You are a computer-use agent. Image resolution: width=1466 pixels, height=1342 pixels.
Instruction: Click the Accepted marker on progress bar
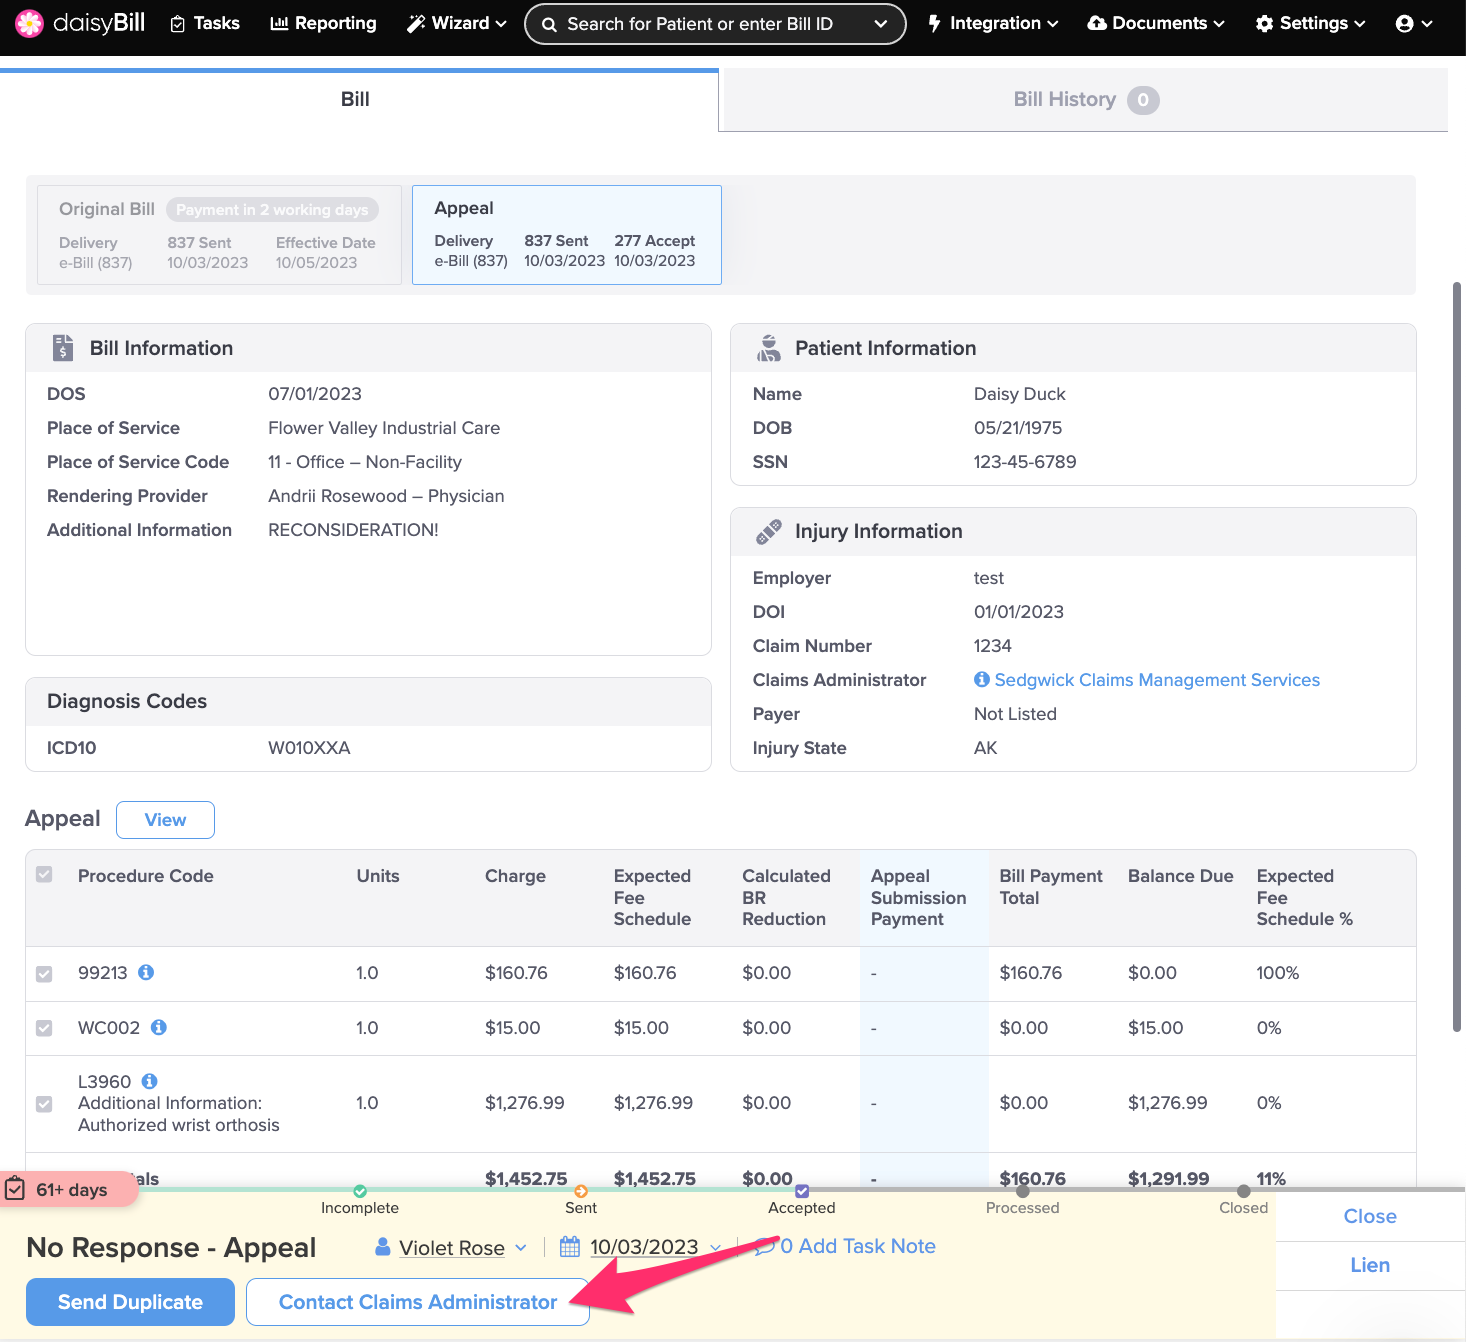802,1191
